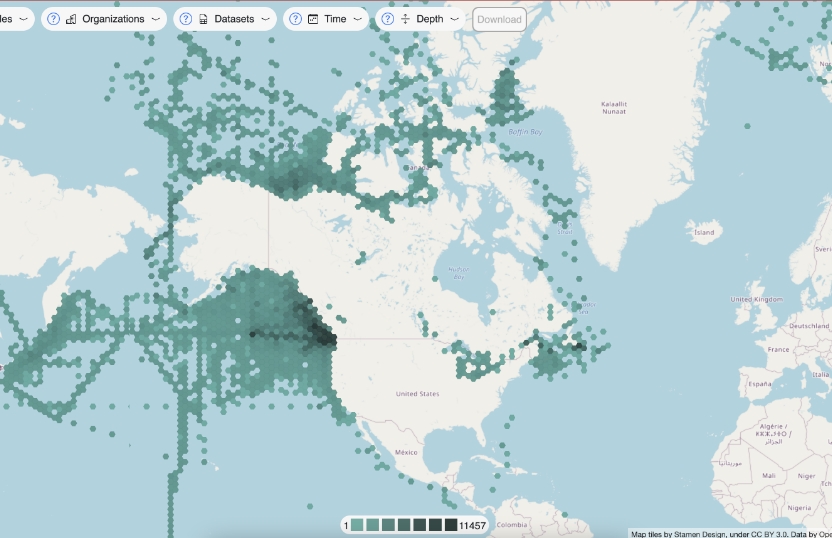Click the help icon beside Depth
The image size is (832, 538).
click(388, 19)
